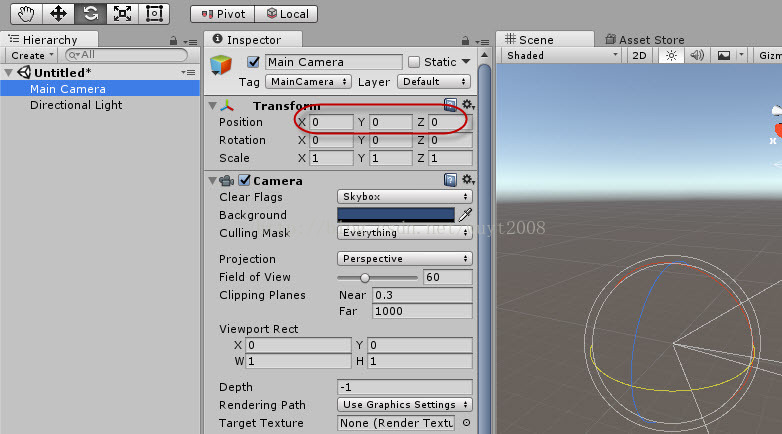Screen dimensions: 782x434
Task: Select the Scale tool
Action: (122, 13)
